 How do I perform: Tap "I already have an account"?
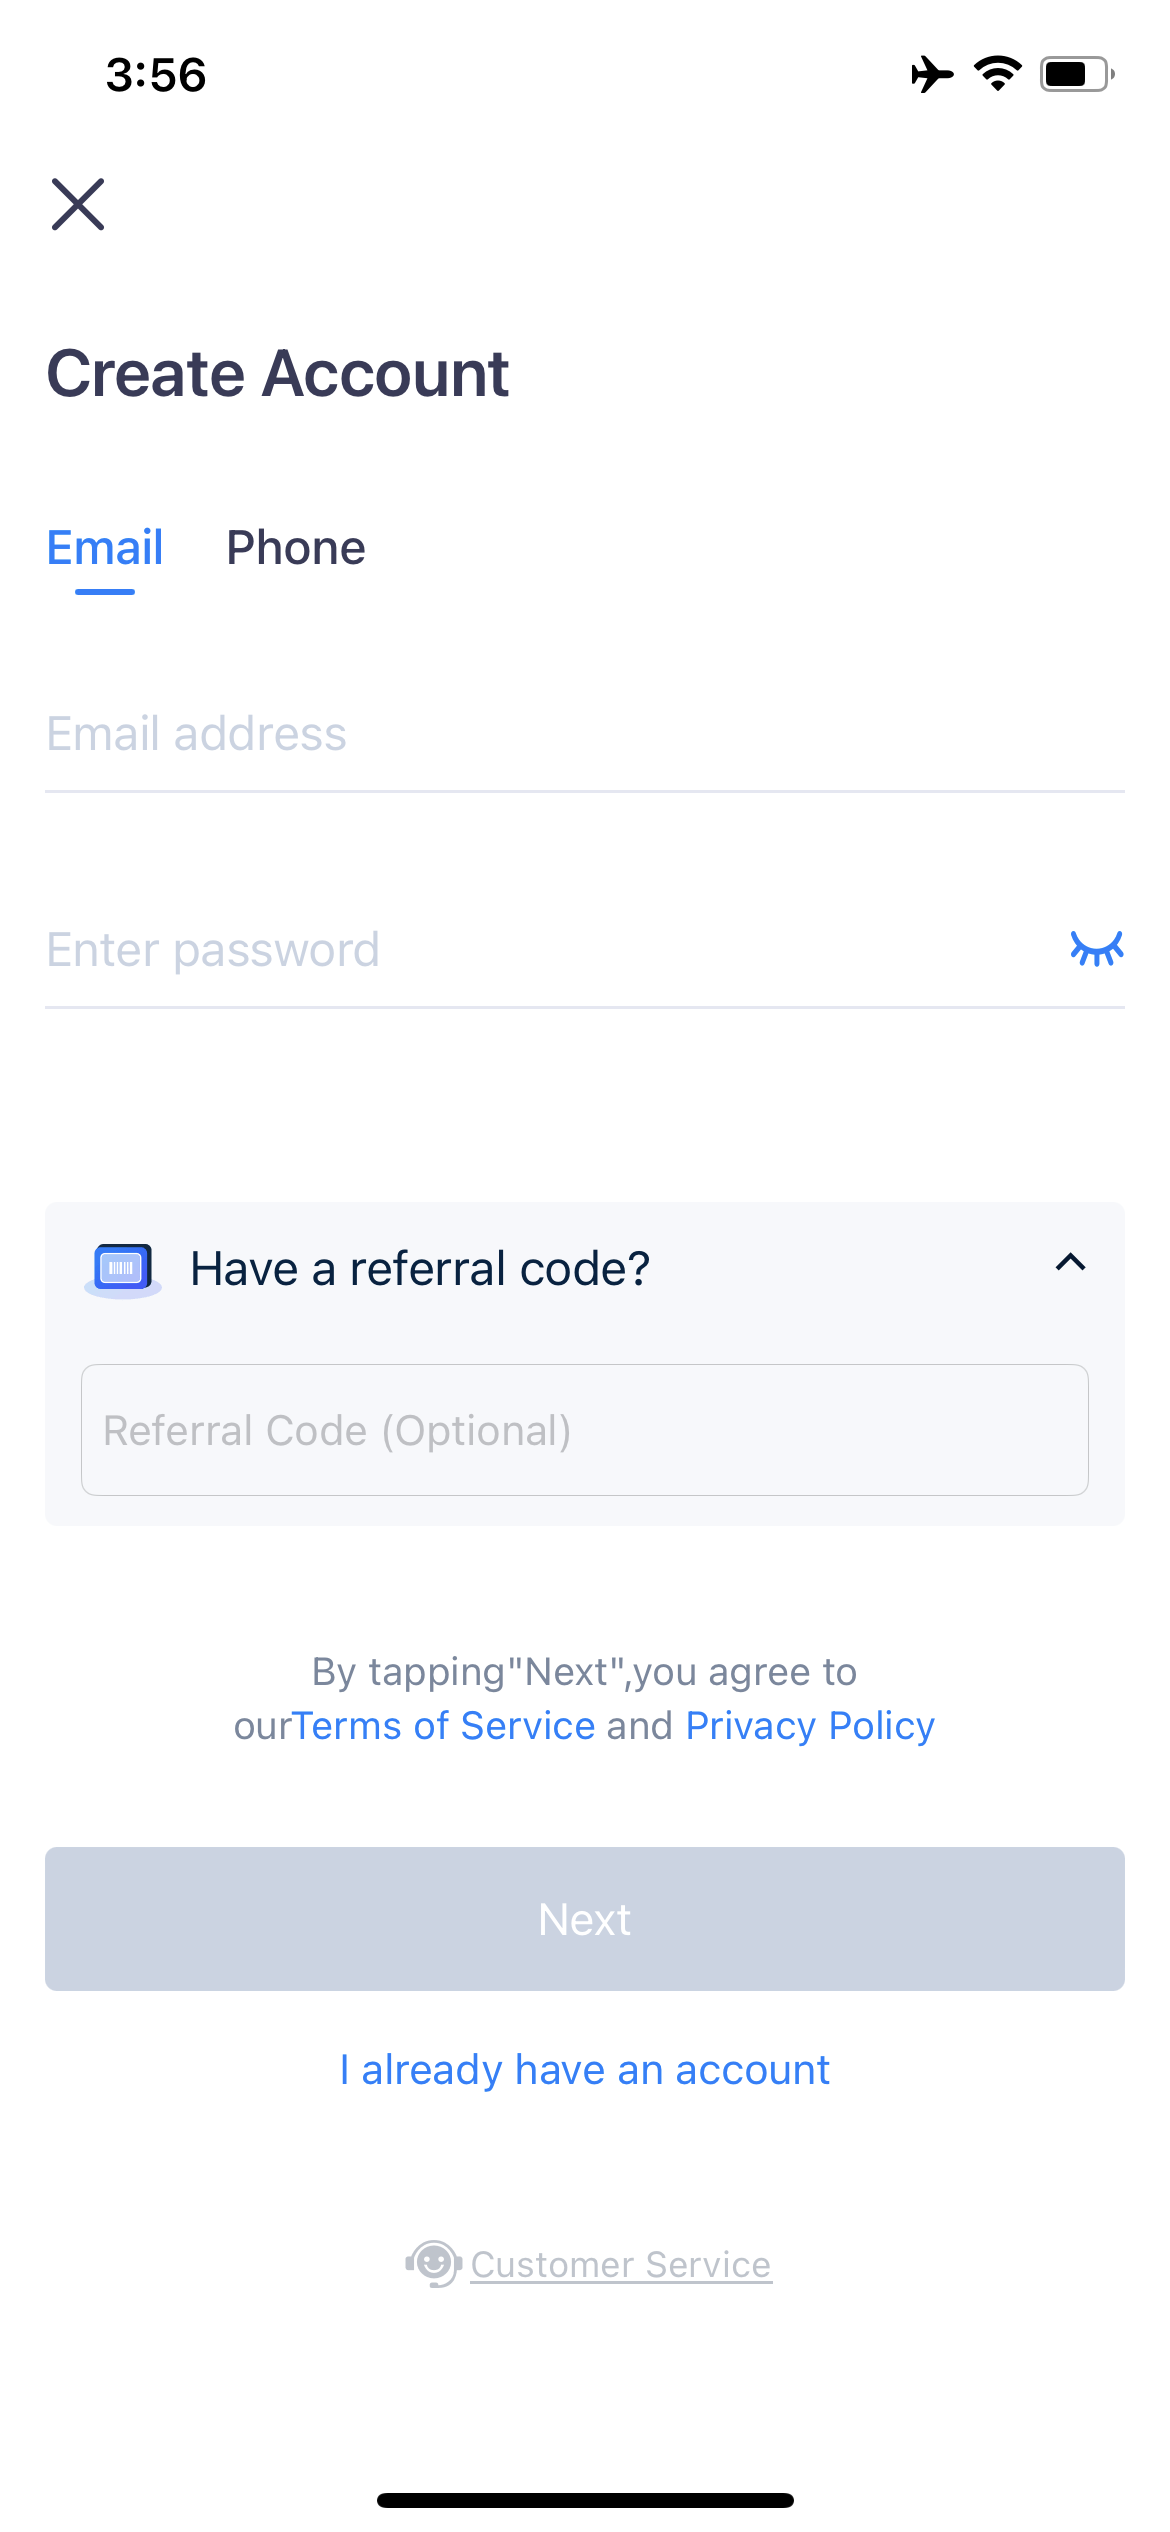[x=585, y=2070]
